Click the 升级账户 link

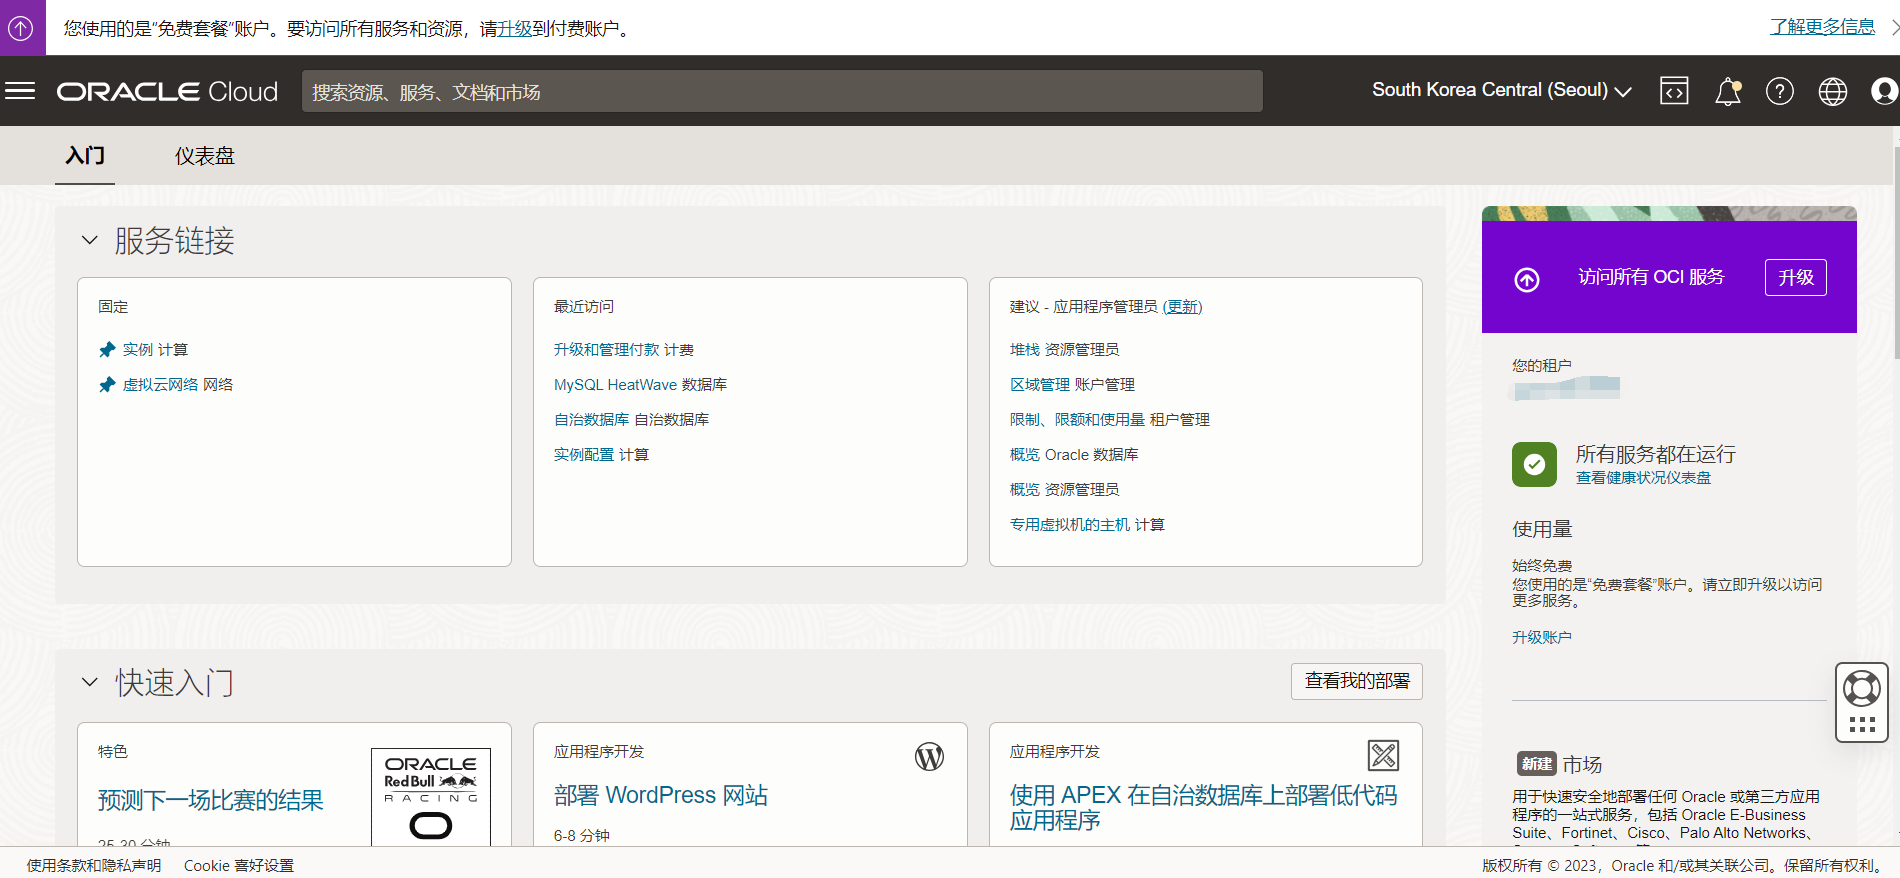tap(1541, 637)
